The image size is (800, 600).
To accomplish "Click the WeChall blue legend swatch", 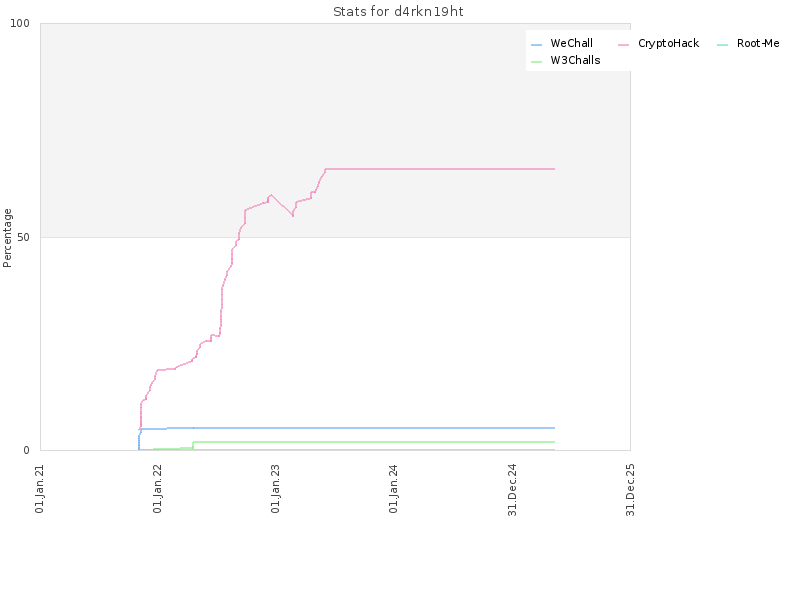I will click(x=536, y=45).
